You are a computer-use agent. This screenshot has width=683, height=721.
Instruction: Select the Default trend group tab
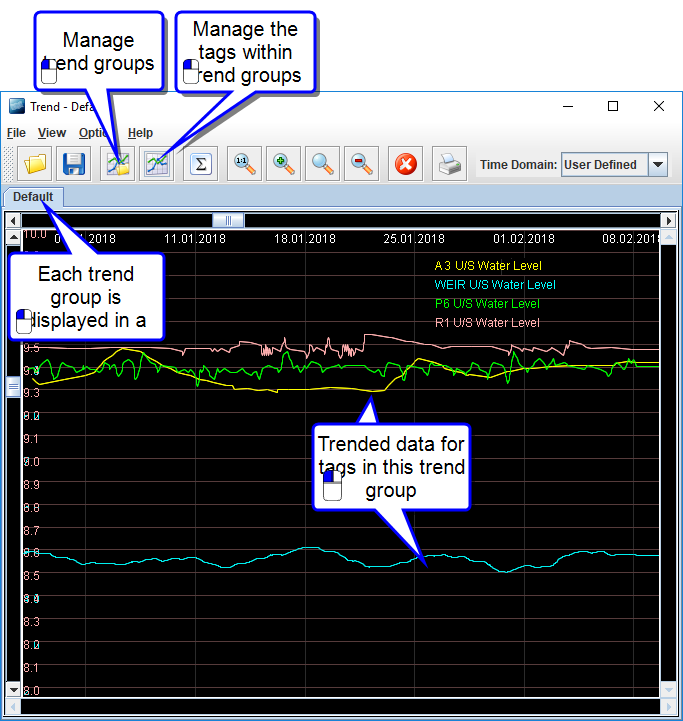(x=33, y=196)
